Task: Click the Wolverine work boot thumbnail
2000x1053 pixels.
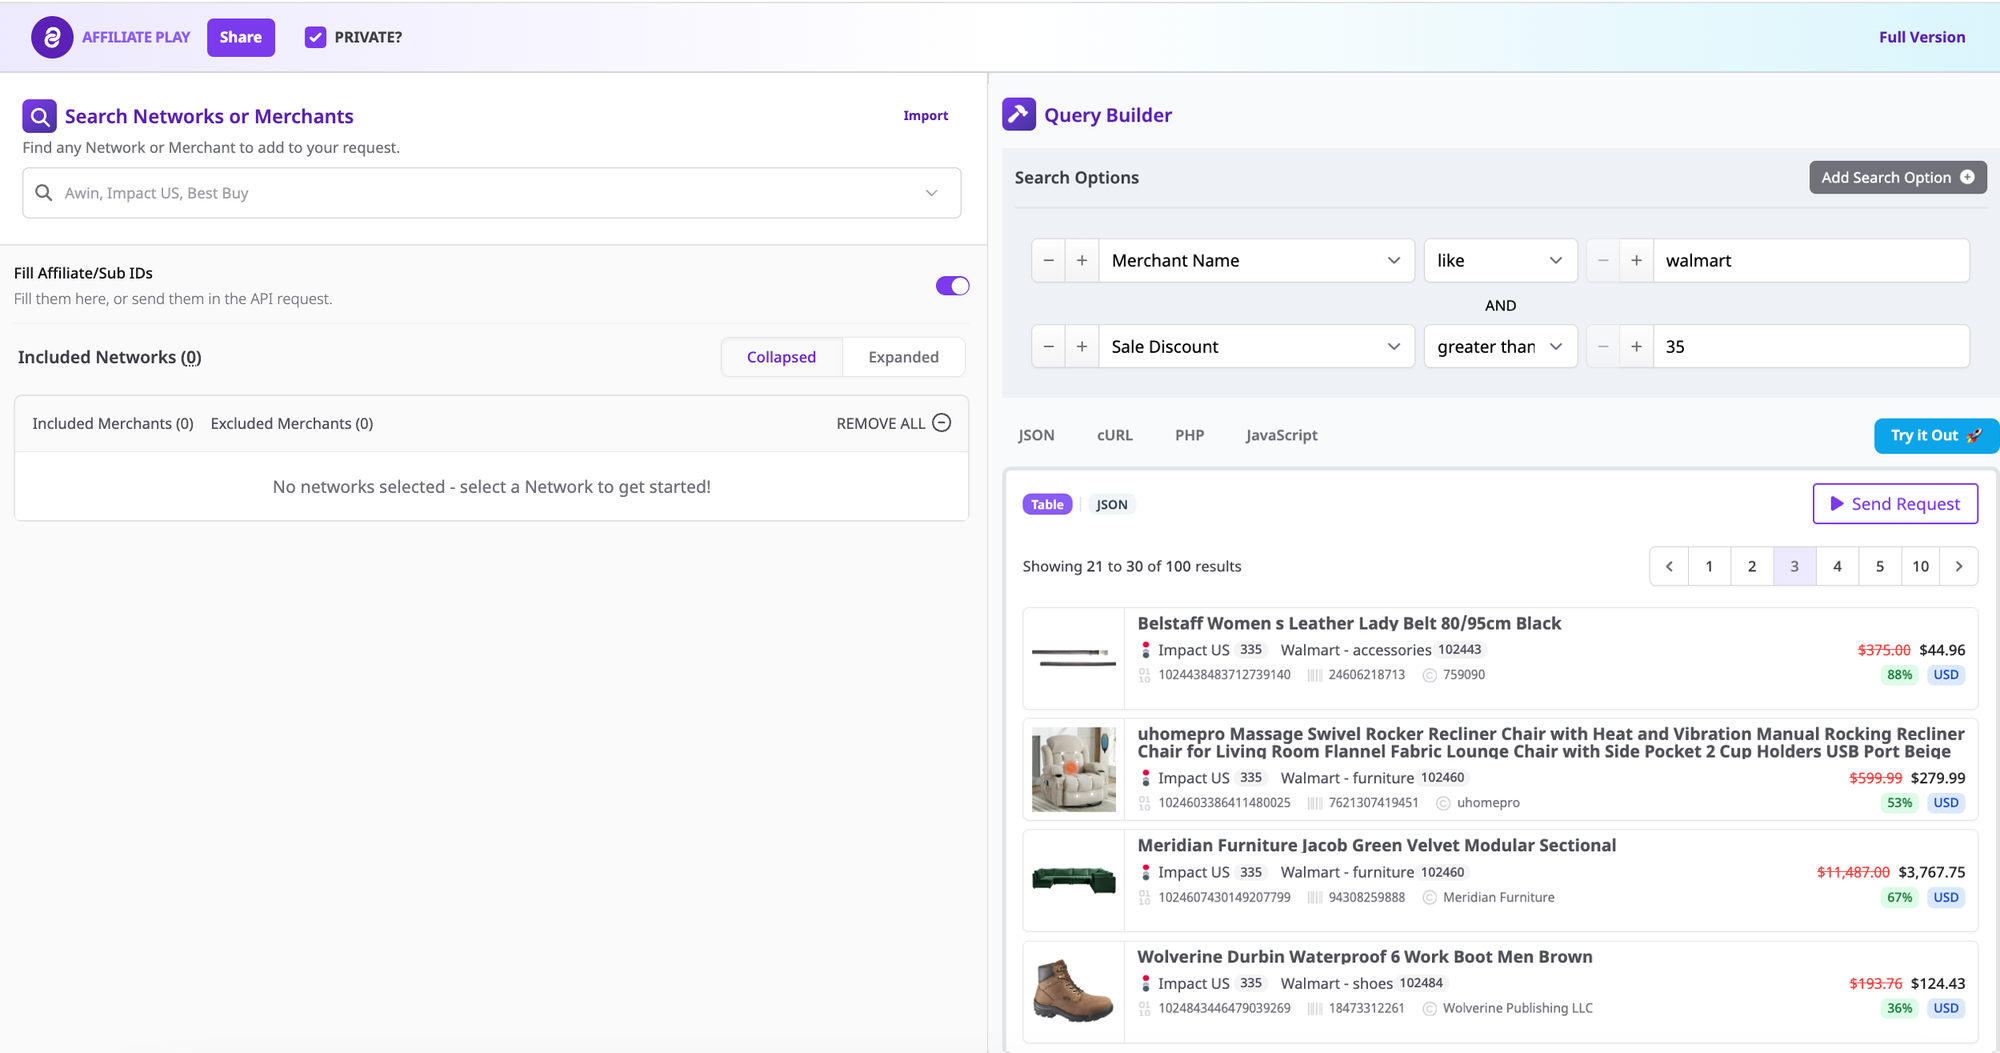Action: tap(1074, 991)
